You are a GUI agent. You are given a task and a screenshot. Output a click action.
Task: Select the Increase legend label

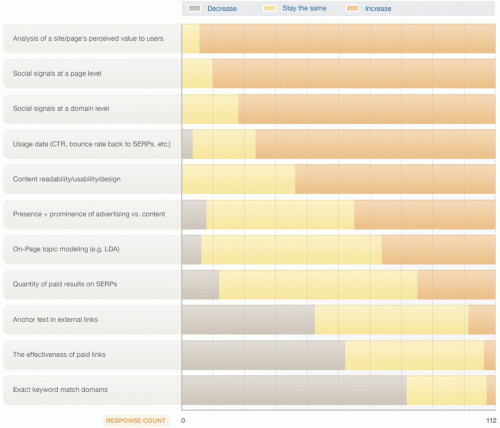tap(378, 9)
